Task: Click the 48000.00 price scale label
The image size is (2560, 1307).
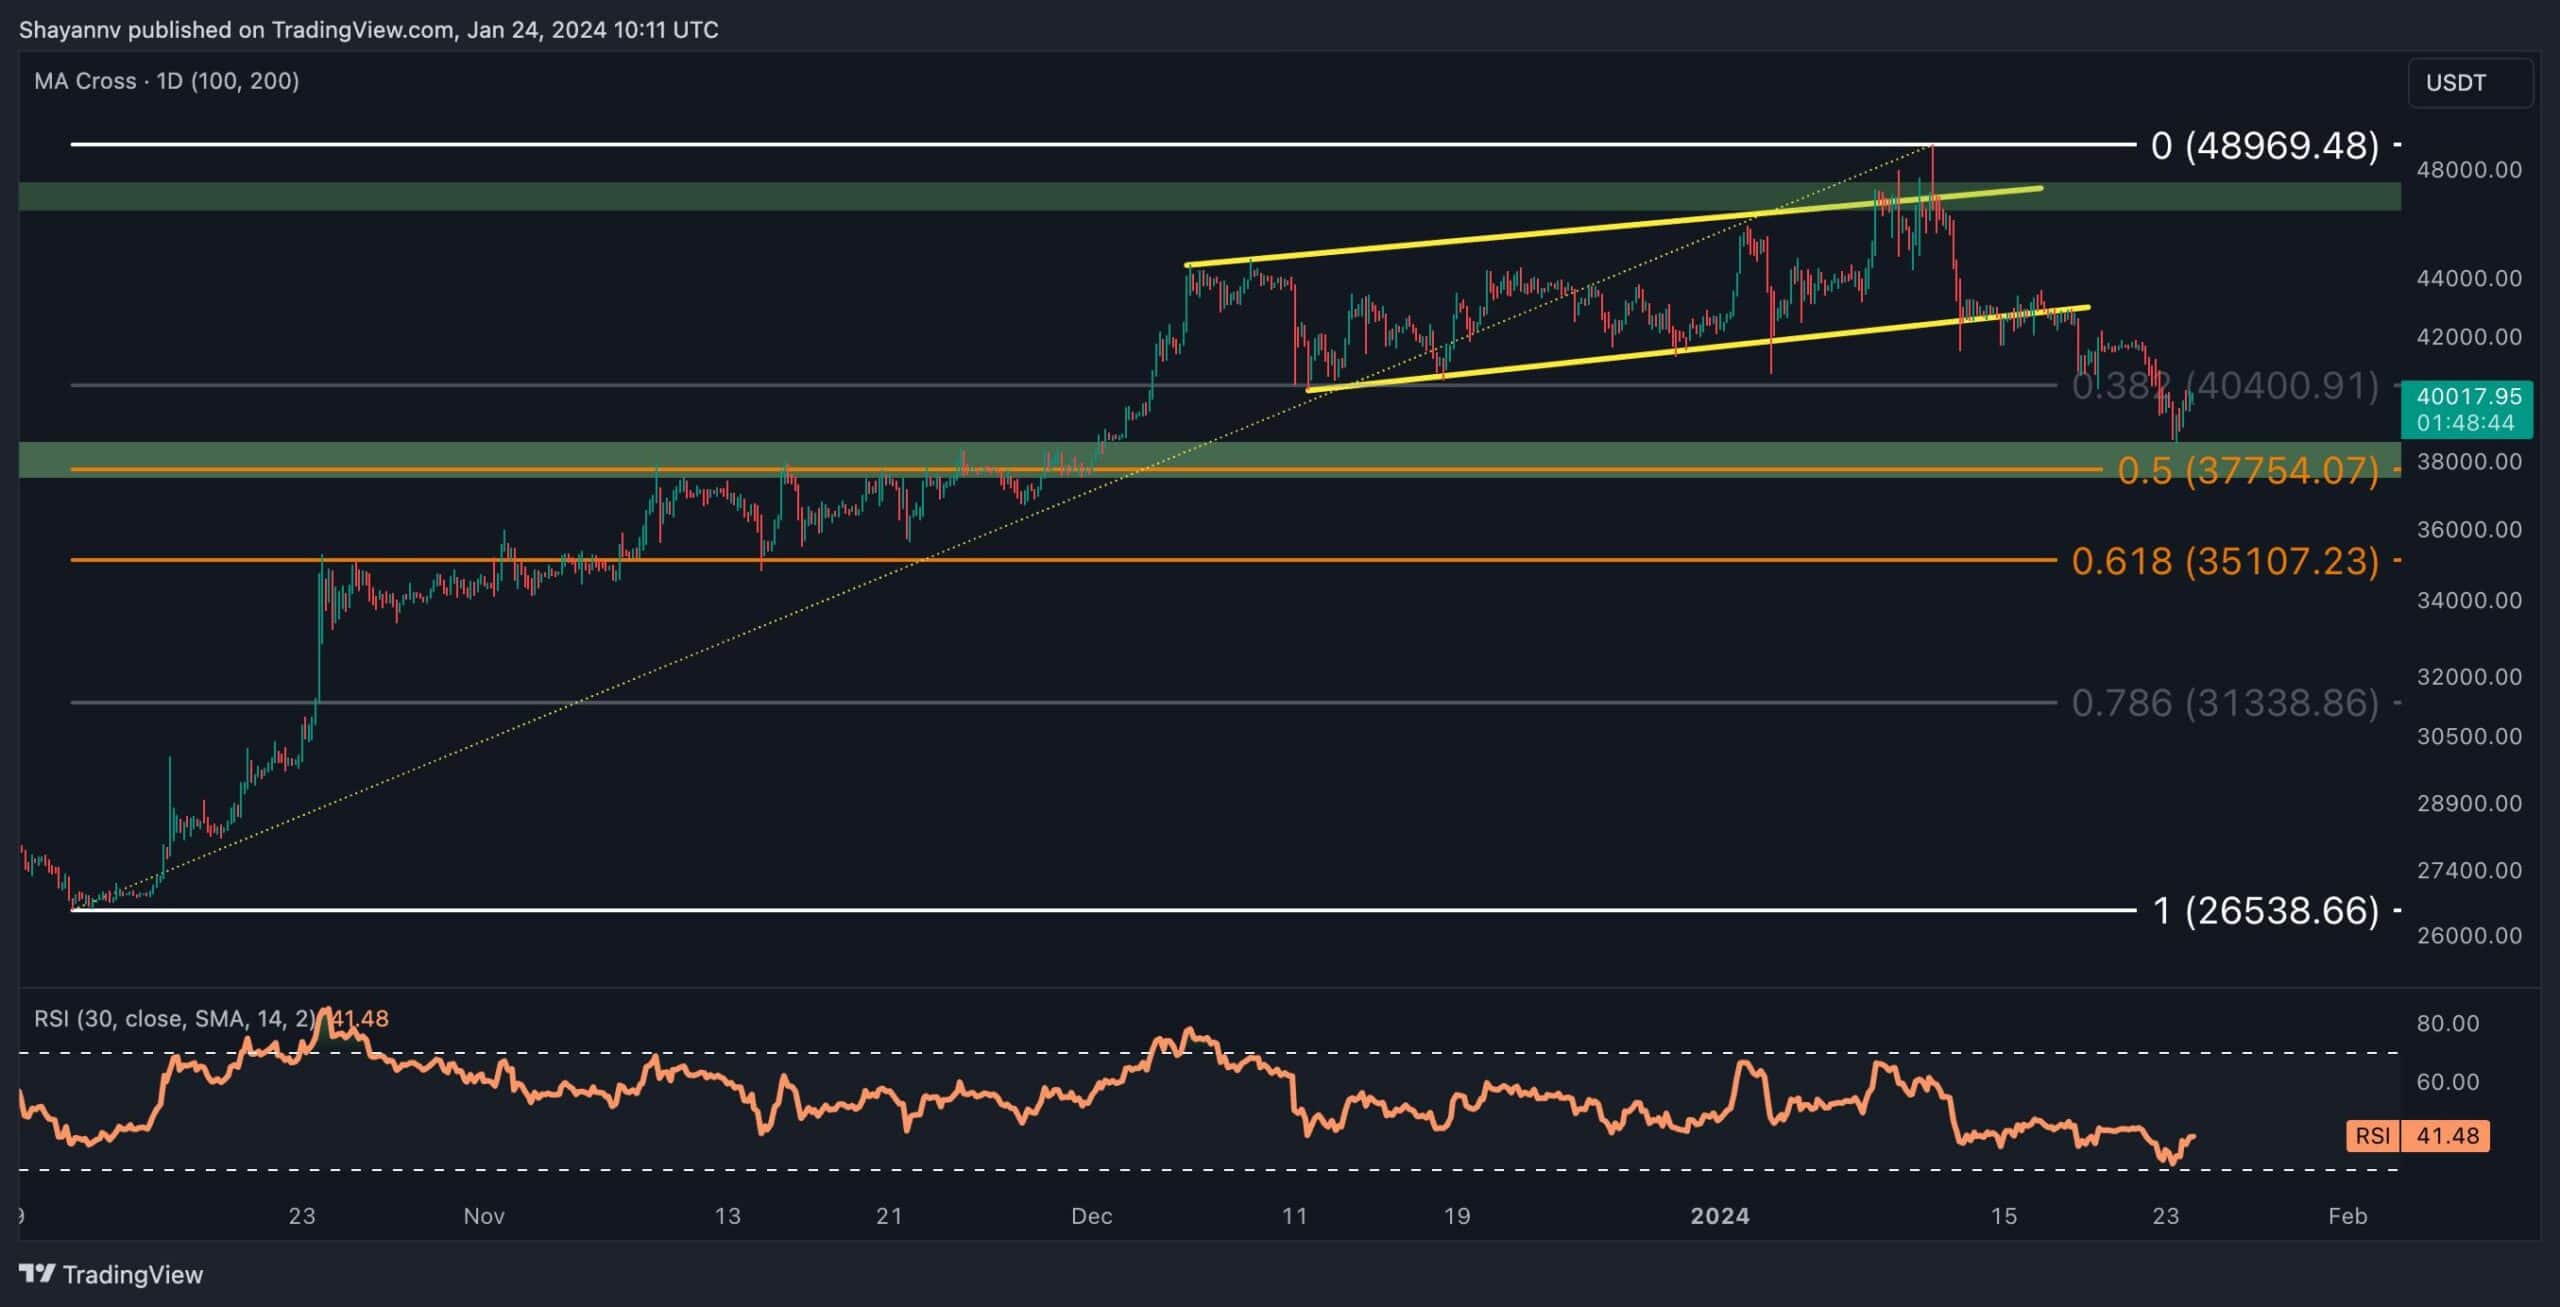Action: coord(2468,170)
